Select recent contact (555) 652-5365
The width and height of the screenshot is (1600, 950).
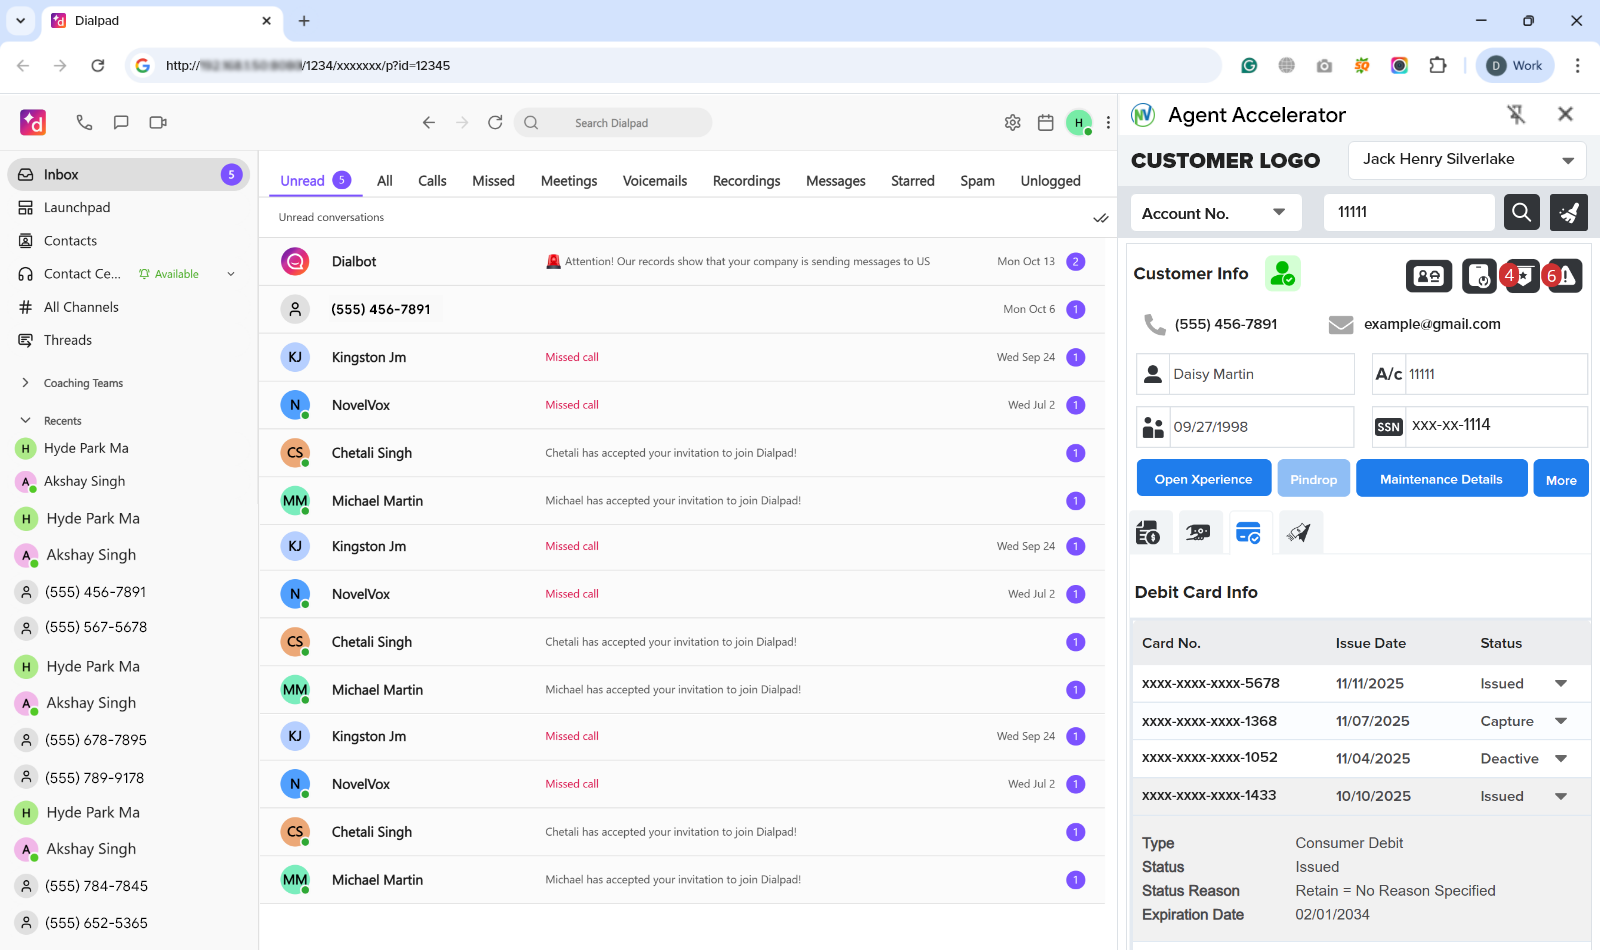coord(96,923)
